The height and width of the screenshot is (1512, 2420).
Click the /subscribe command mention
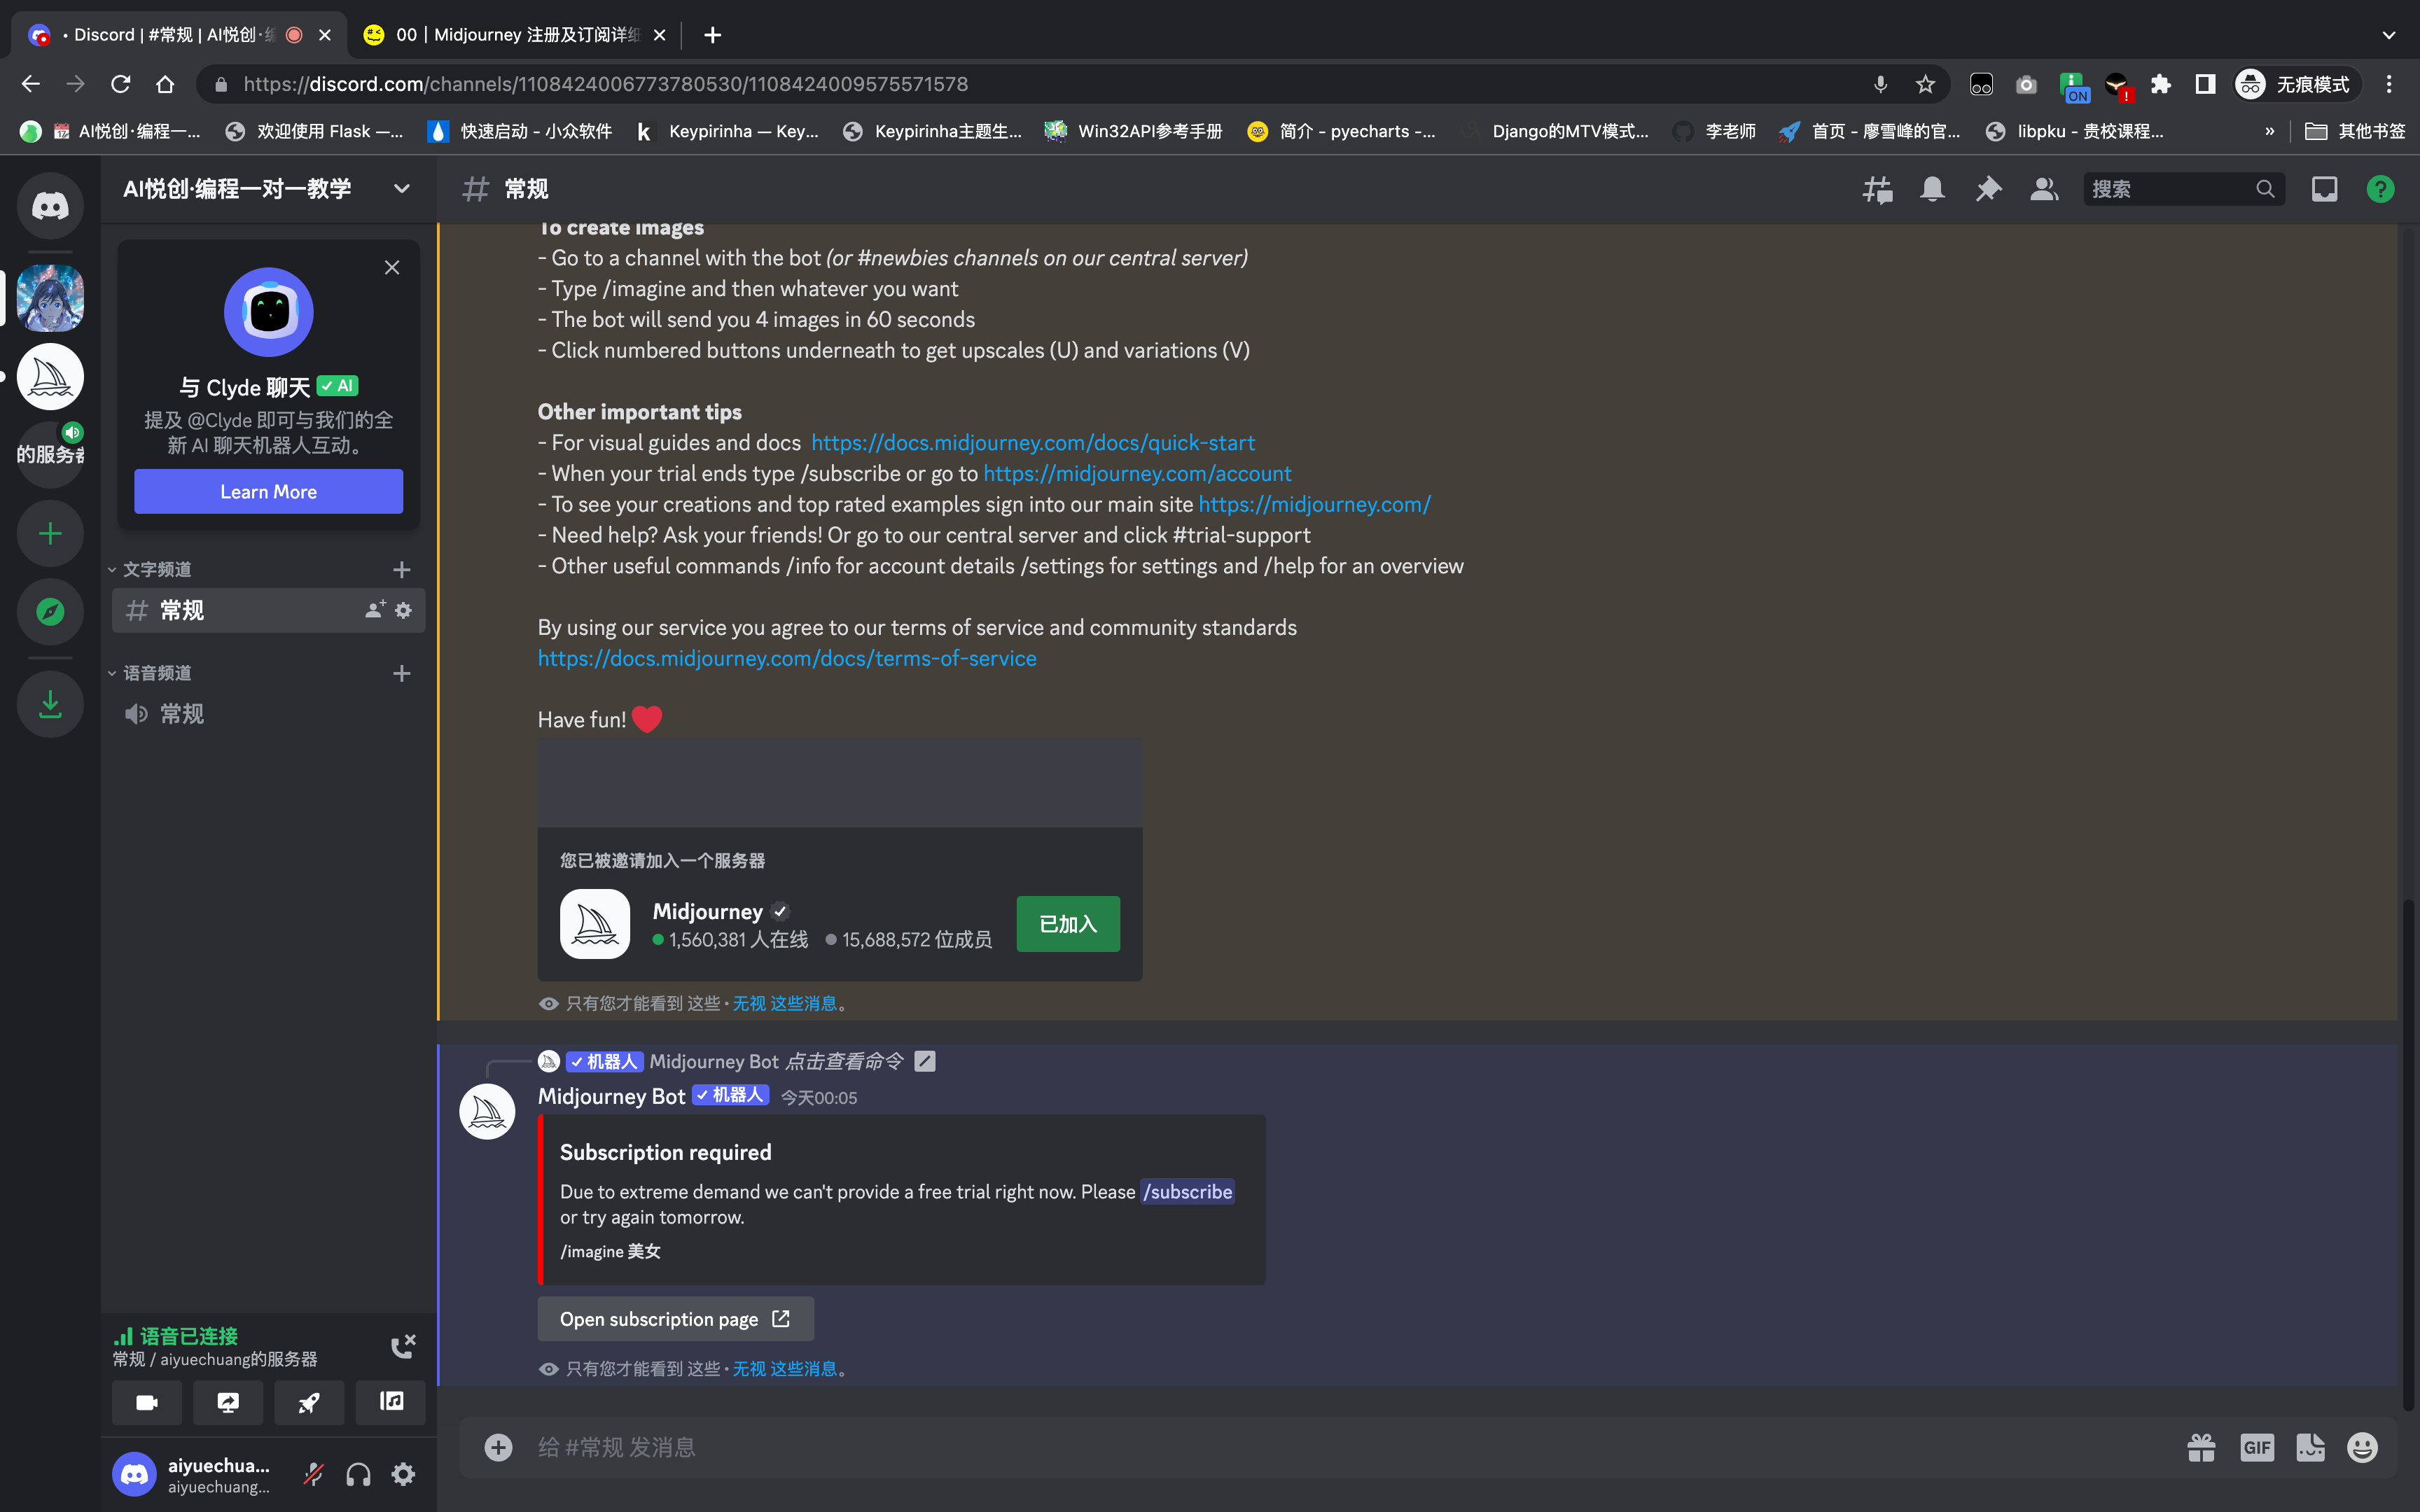[1188, 1192]
